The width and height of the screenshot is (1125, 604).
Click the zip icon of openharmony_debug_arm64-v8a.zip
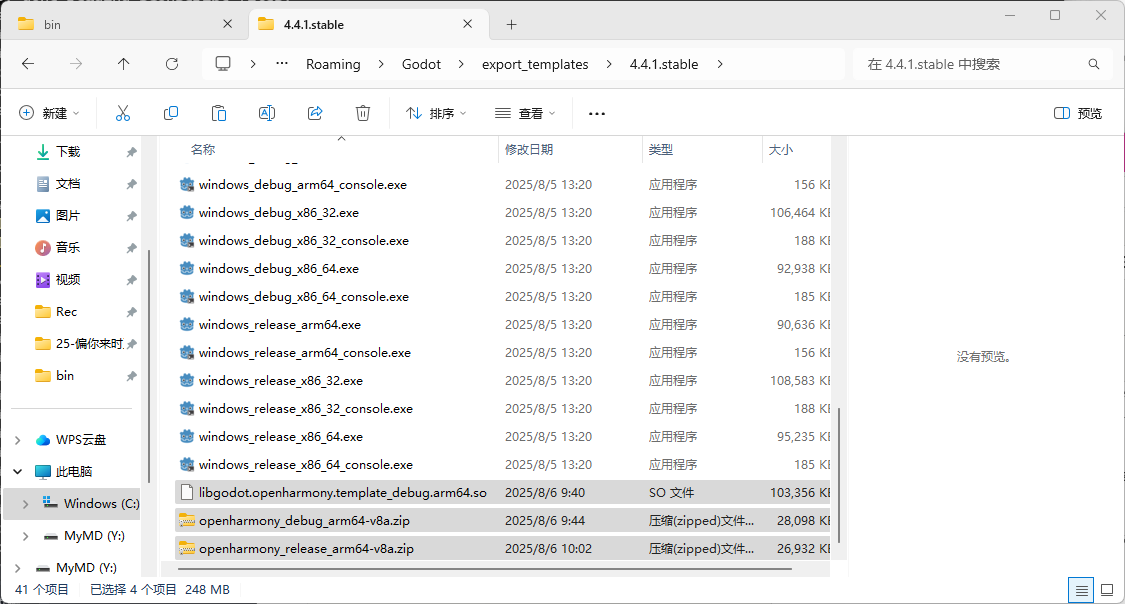click(x=187, y=520)
